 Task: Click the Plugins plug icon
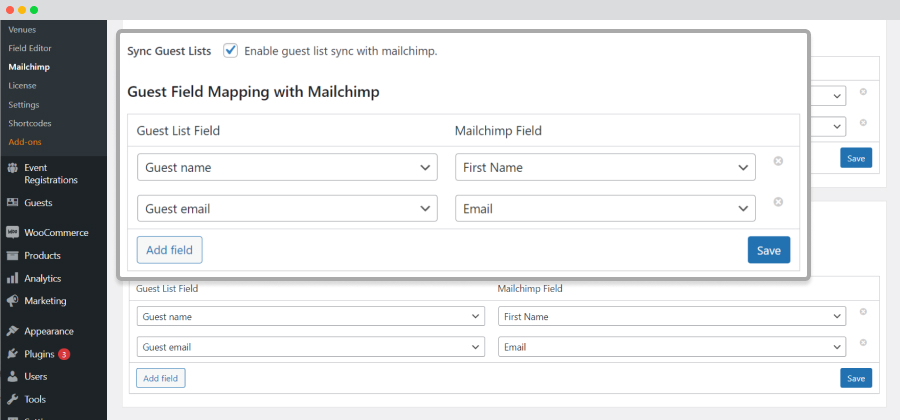(12, 354)
